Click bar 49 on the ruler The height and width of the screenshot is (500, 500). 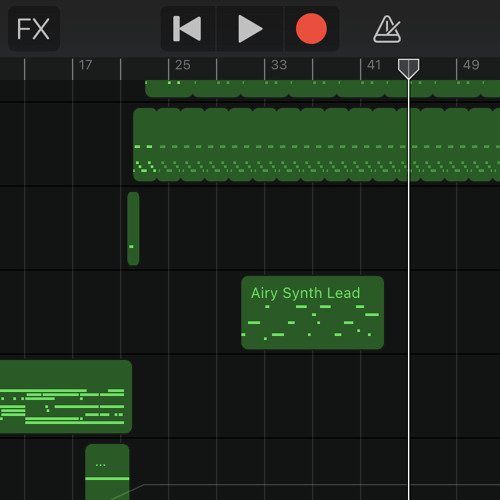[471, 65]
